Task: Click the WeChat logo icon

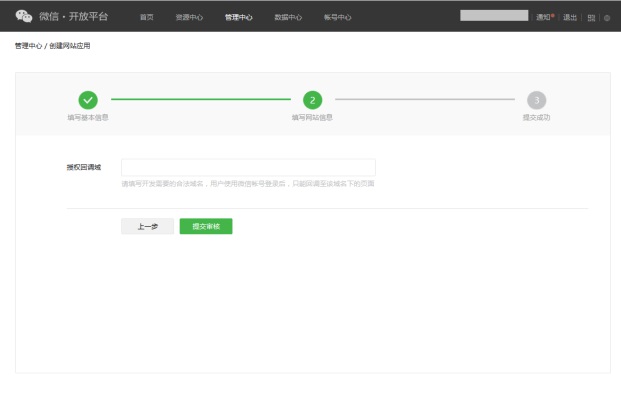Action: click(24, 16)
